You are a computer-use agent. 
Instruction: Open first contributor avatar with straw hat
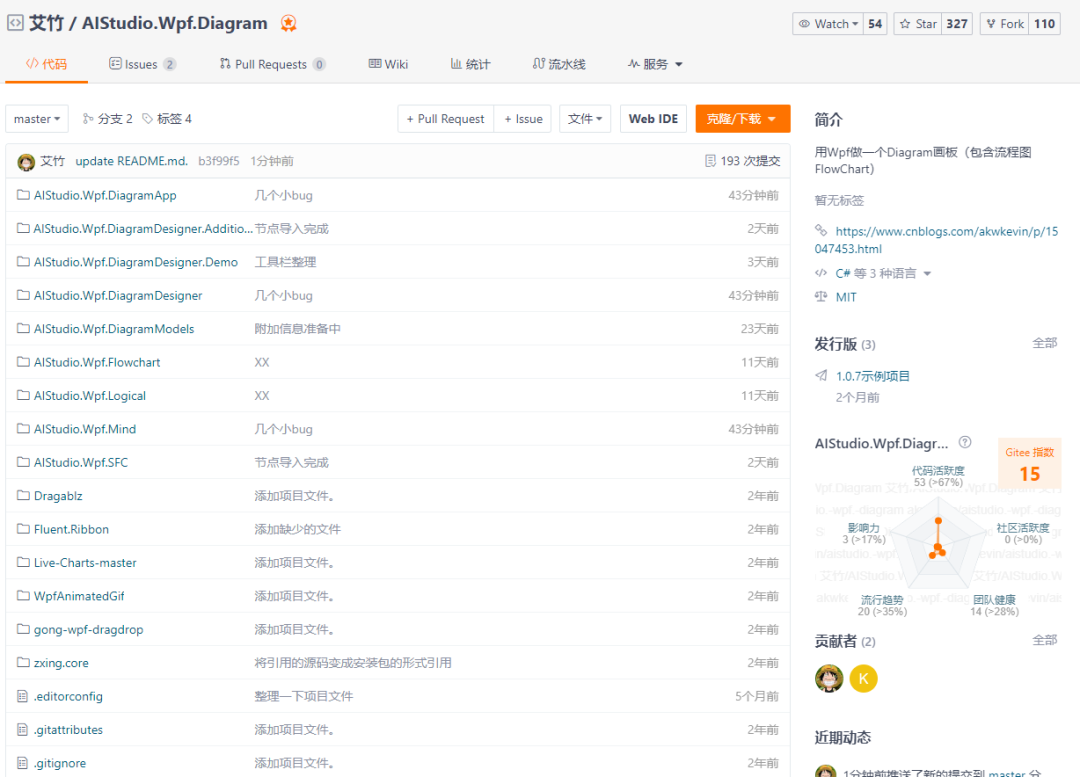(x=829, y=678)
